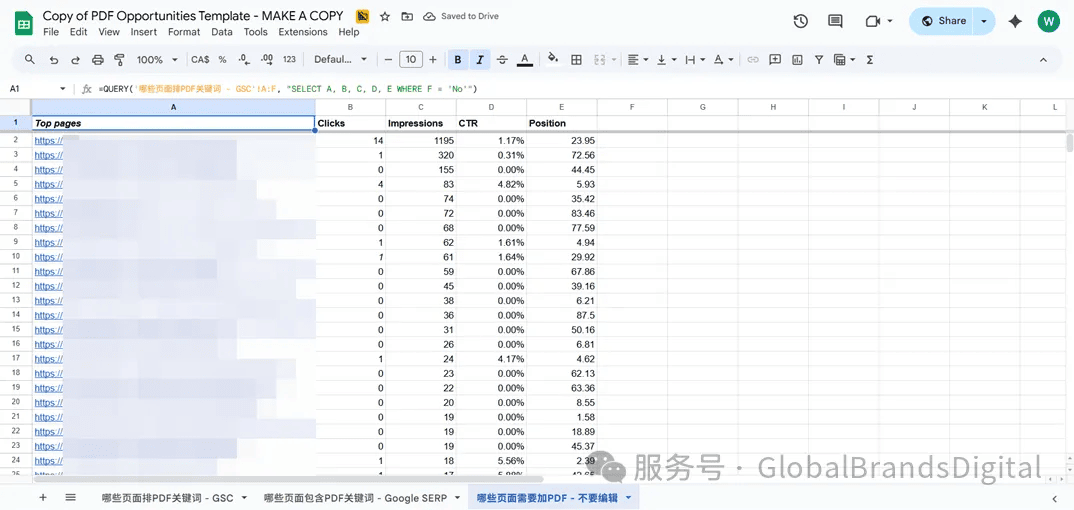Image resolution: width=1074 pixels, height=510 pixels.
Task: Open version history clock icon
Action: (800, 21)
